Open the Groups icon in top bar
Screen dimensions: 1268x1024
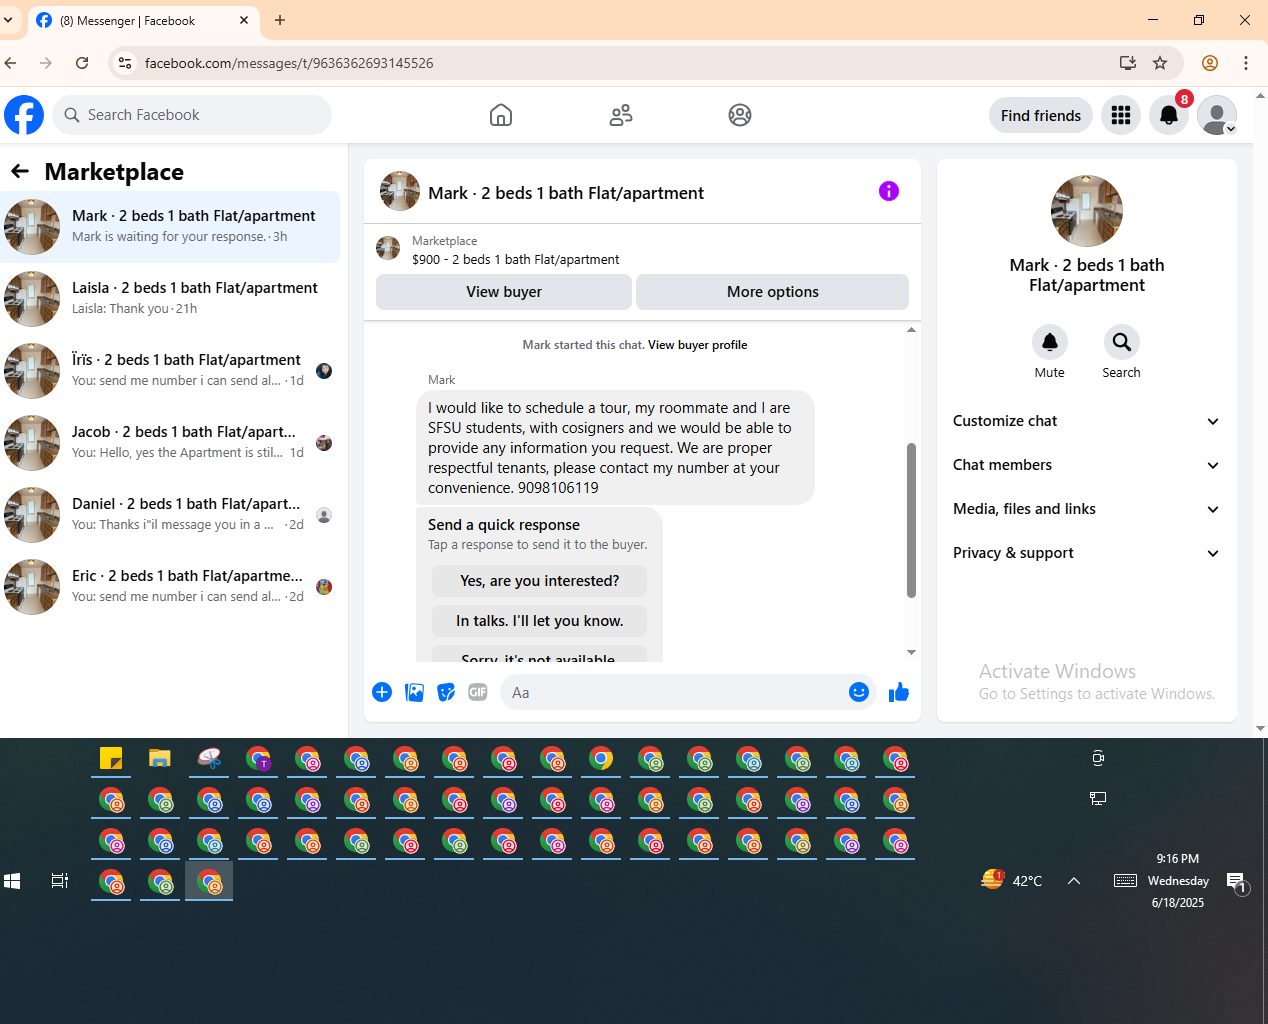740,115
